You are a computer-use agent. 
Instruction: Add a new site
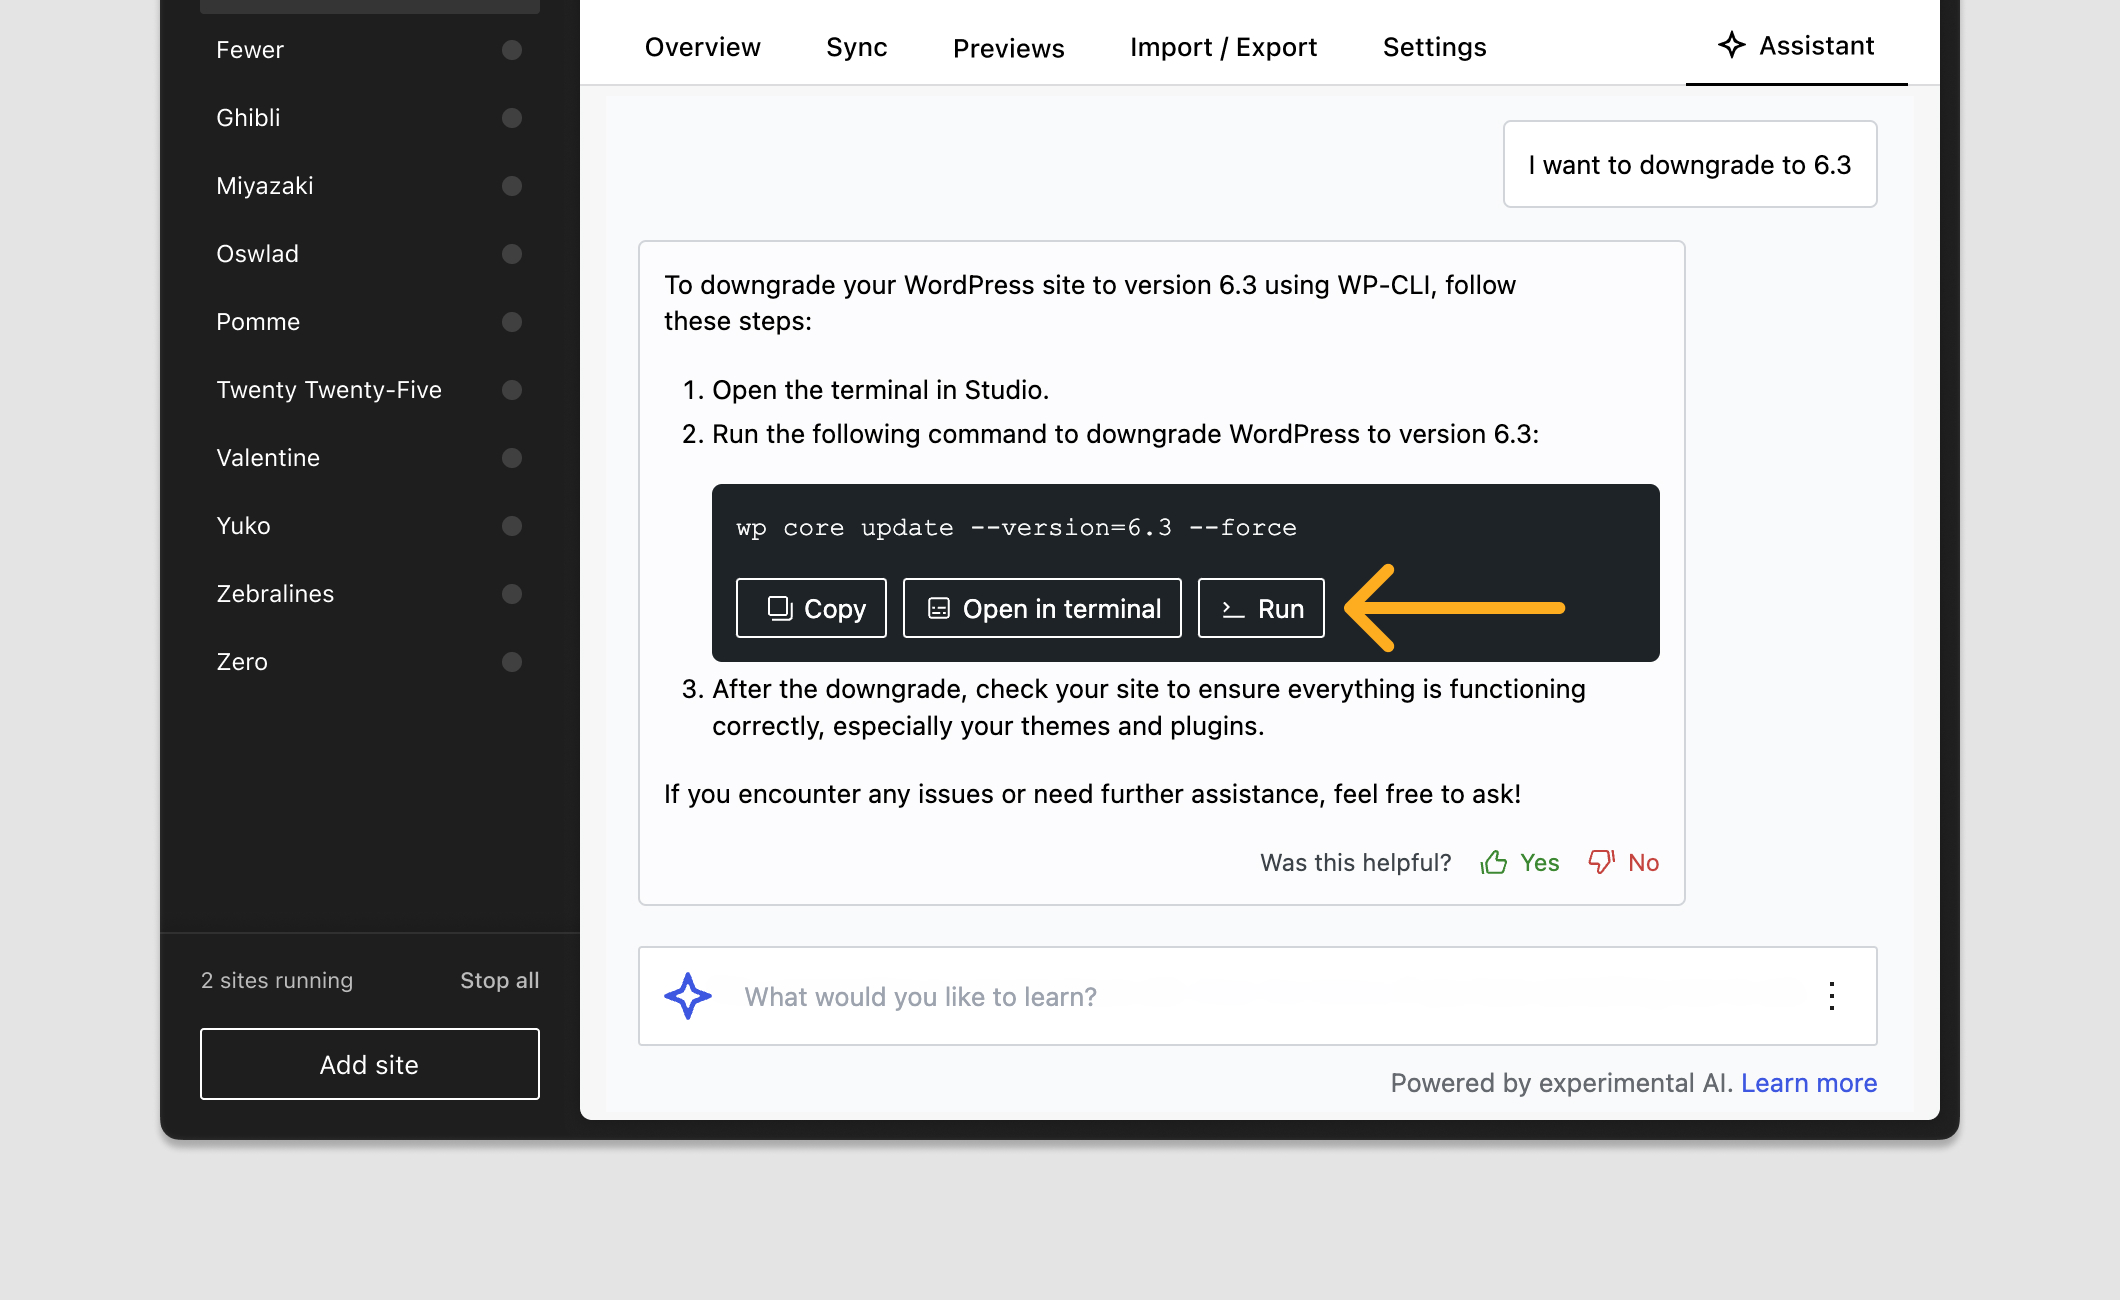(370, 1064)
